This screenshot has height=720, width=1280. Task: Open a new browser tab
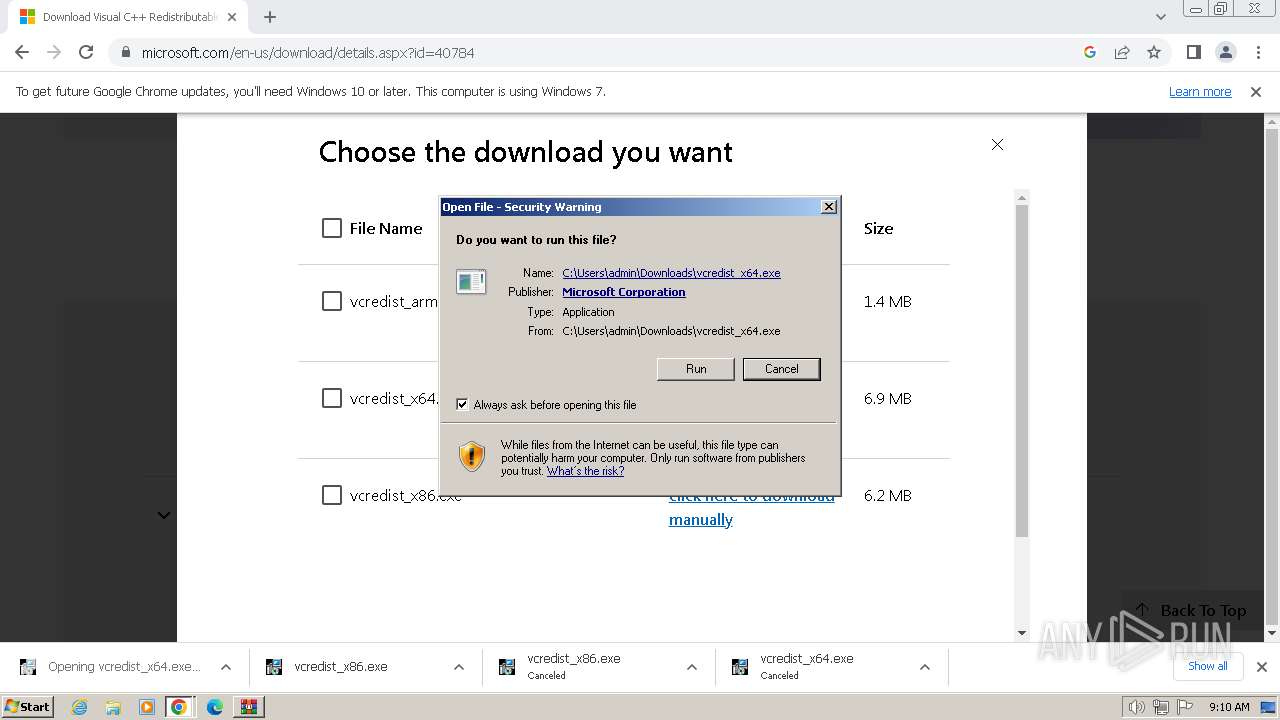(270, 17)
